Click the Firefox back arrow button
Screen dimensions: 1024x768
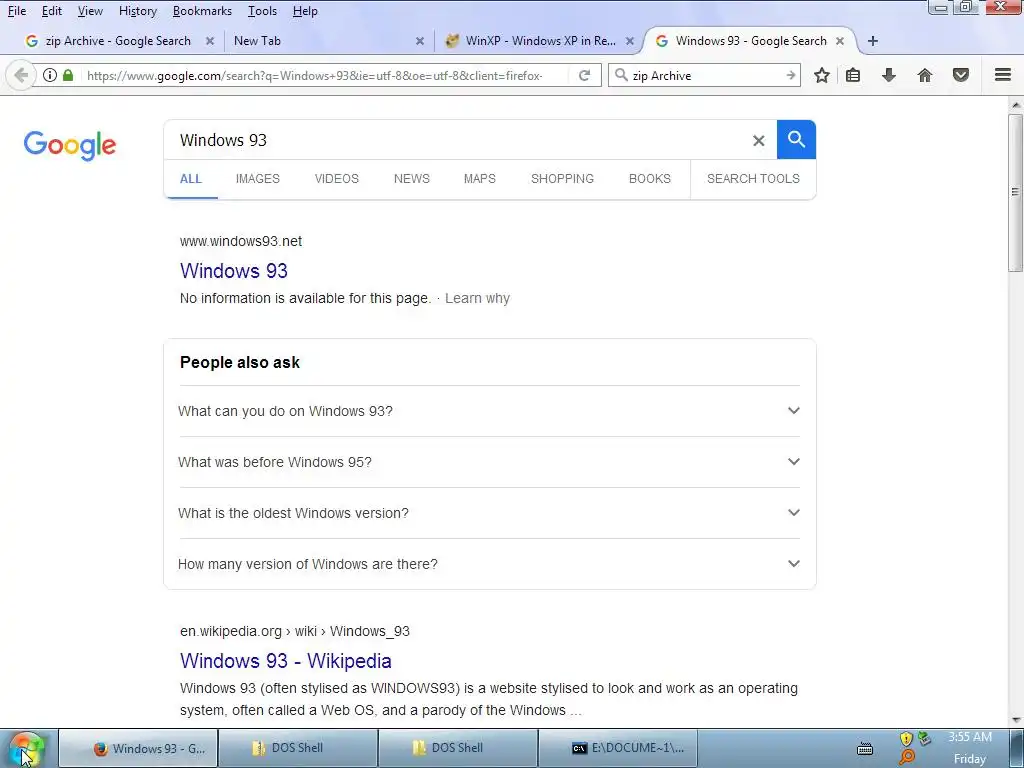point(21,75)
